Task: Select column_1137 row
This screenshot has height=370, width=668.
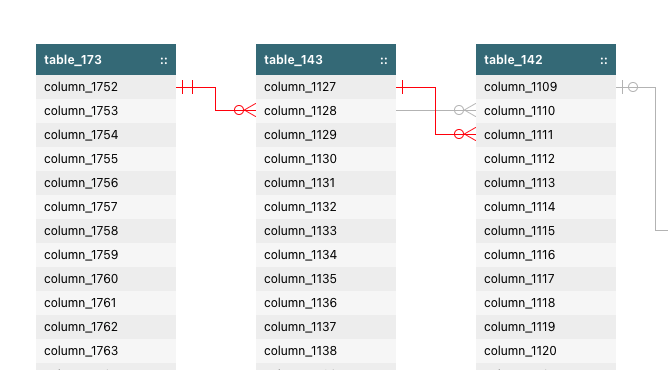Action: 326,327
